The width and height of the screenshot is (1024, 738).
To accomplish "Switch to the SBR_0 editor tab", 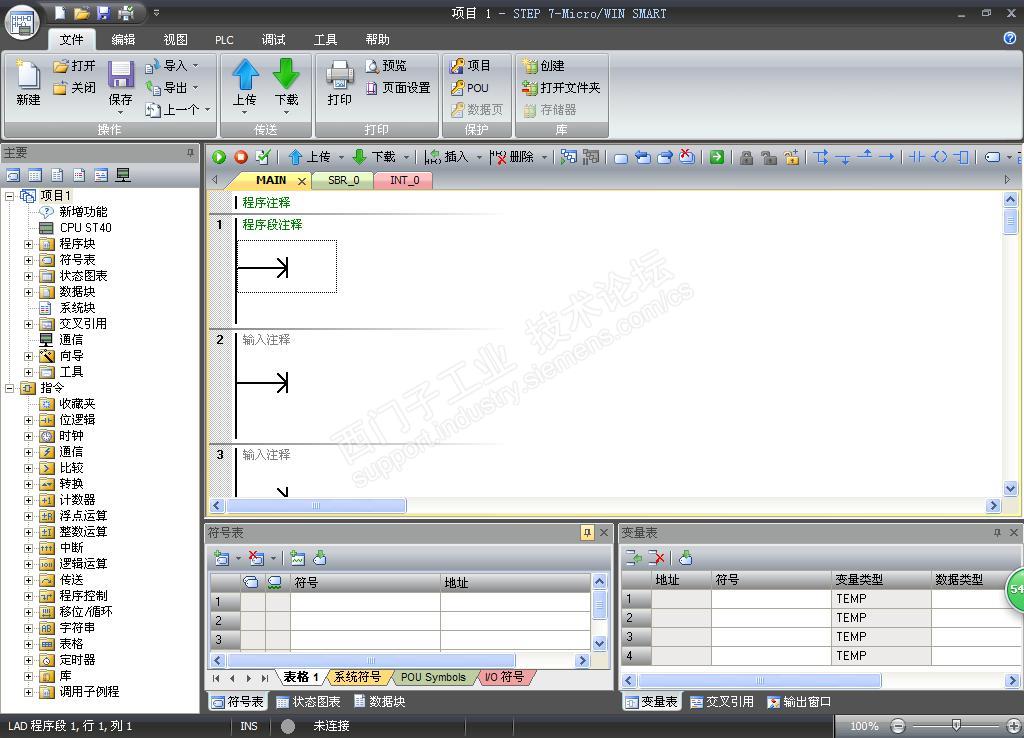I will pyautogui.click(x=344, y=180).
